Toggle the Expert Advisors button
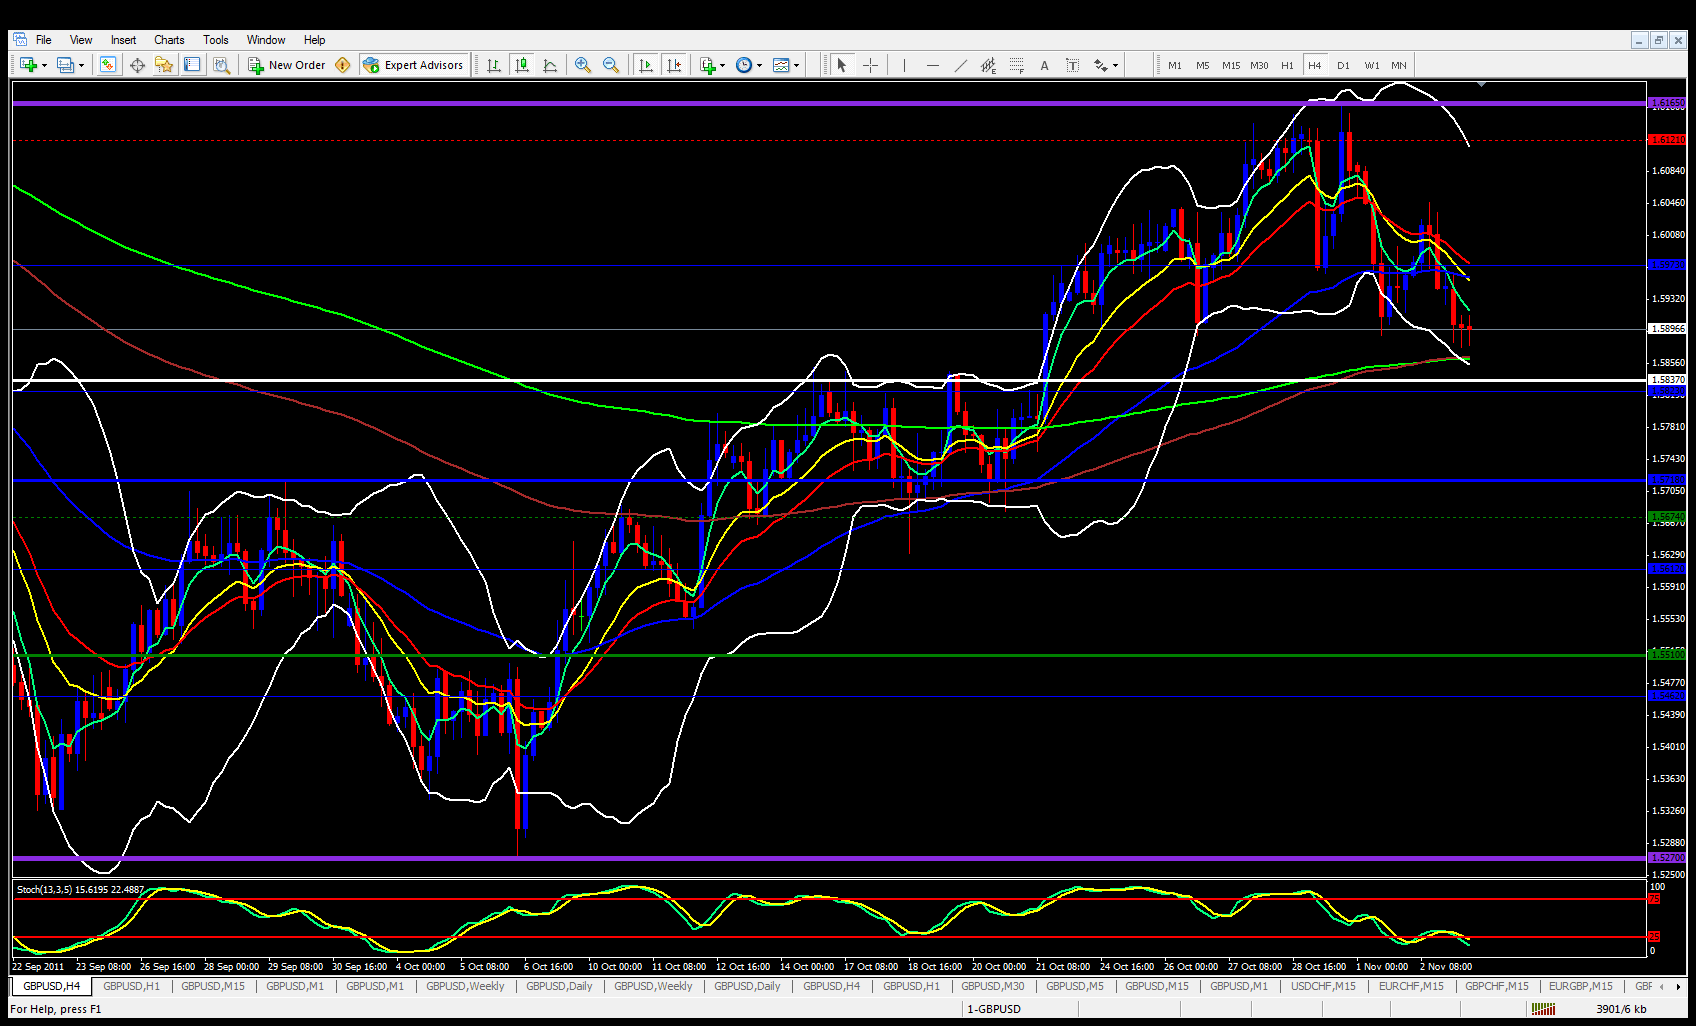Viewport: 1696px width, 1026px height. click(x=413, y=65)
